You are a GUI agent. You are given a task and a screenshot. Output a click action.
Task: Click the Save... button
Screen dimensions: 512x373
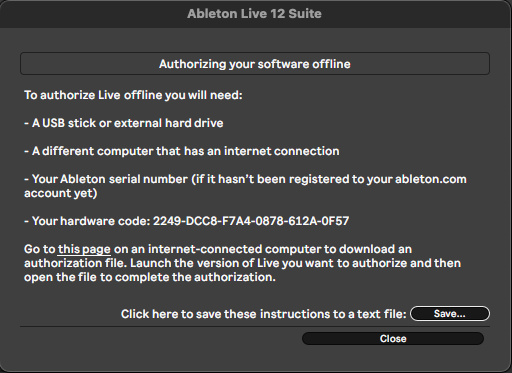(450, 314)
